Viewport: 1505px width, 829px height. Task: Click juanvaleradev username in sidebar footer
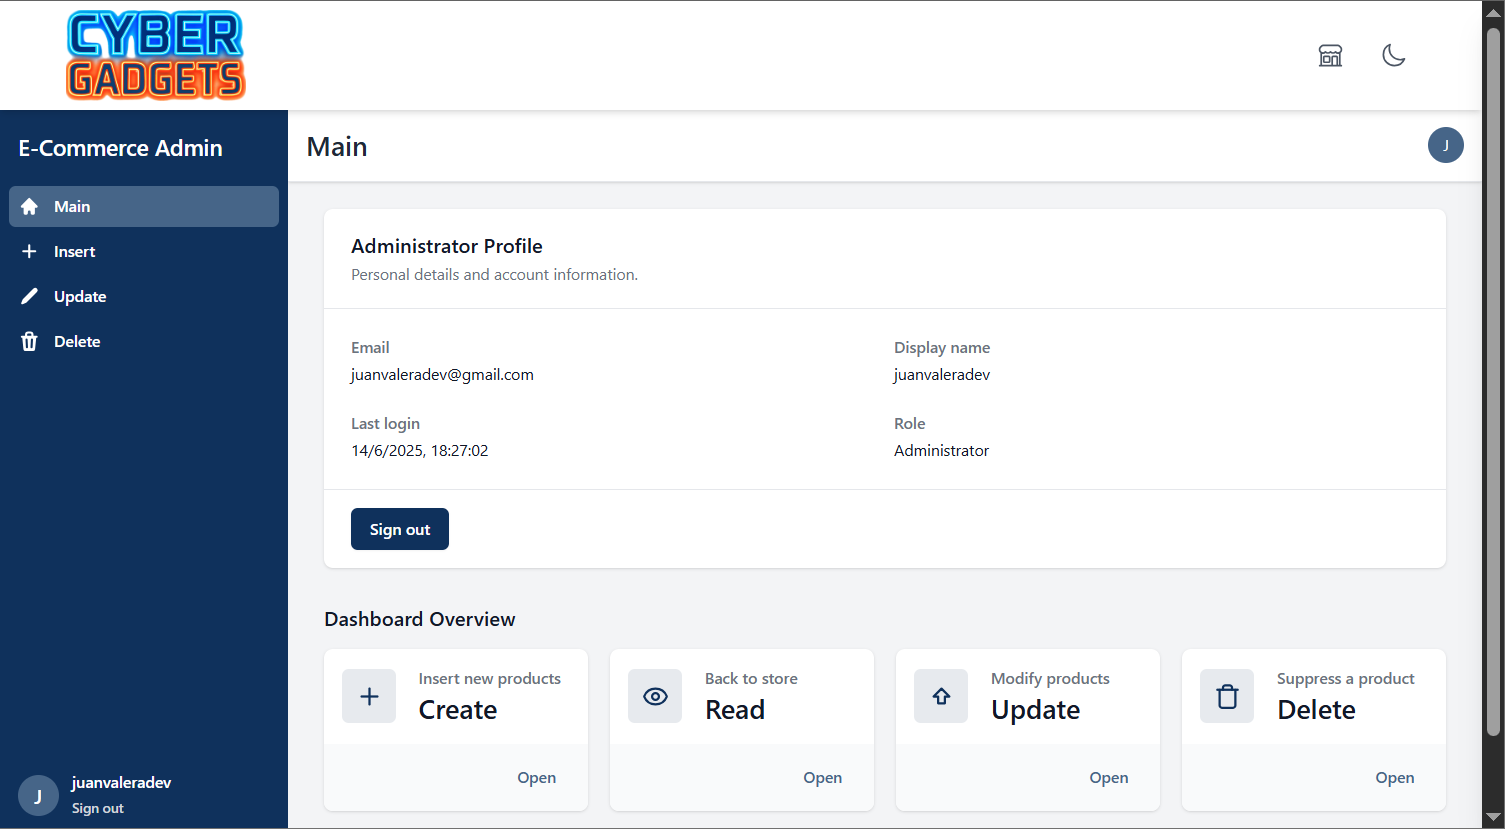[121, 782]
